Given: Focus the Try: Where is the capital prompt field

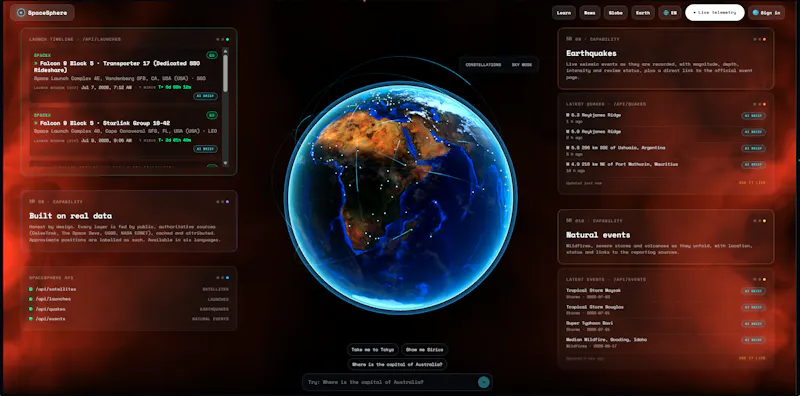Looking at the screenshot, I should pos(390,382).
